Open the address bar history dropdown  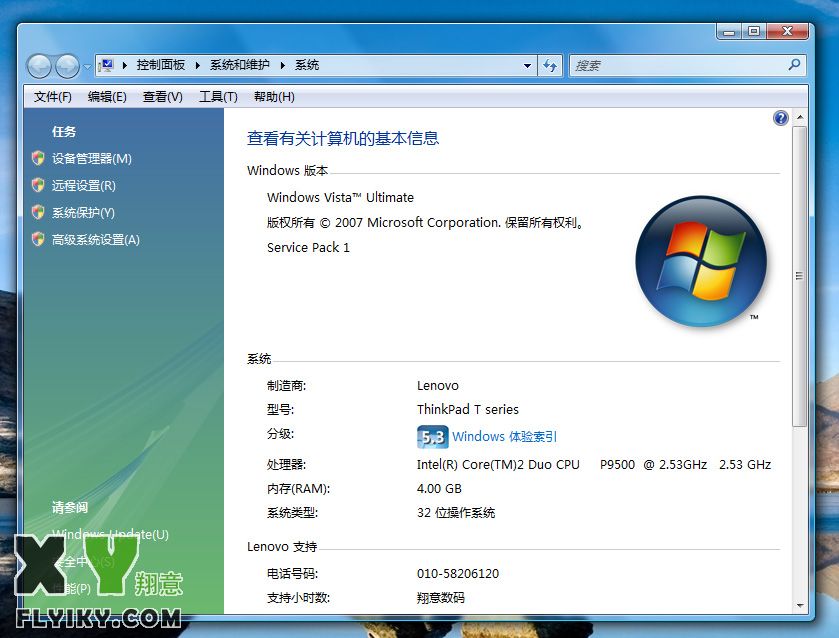[527, 65]
